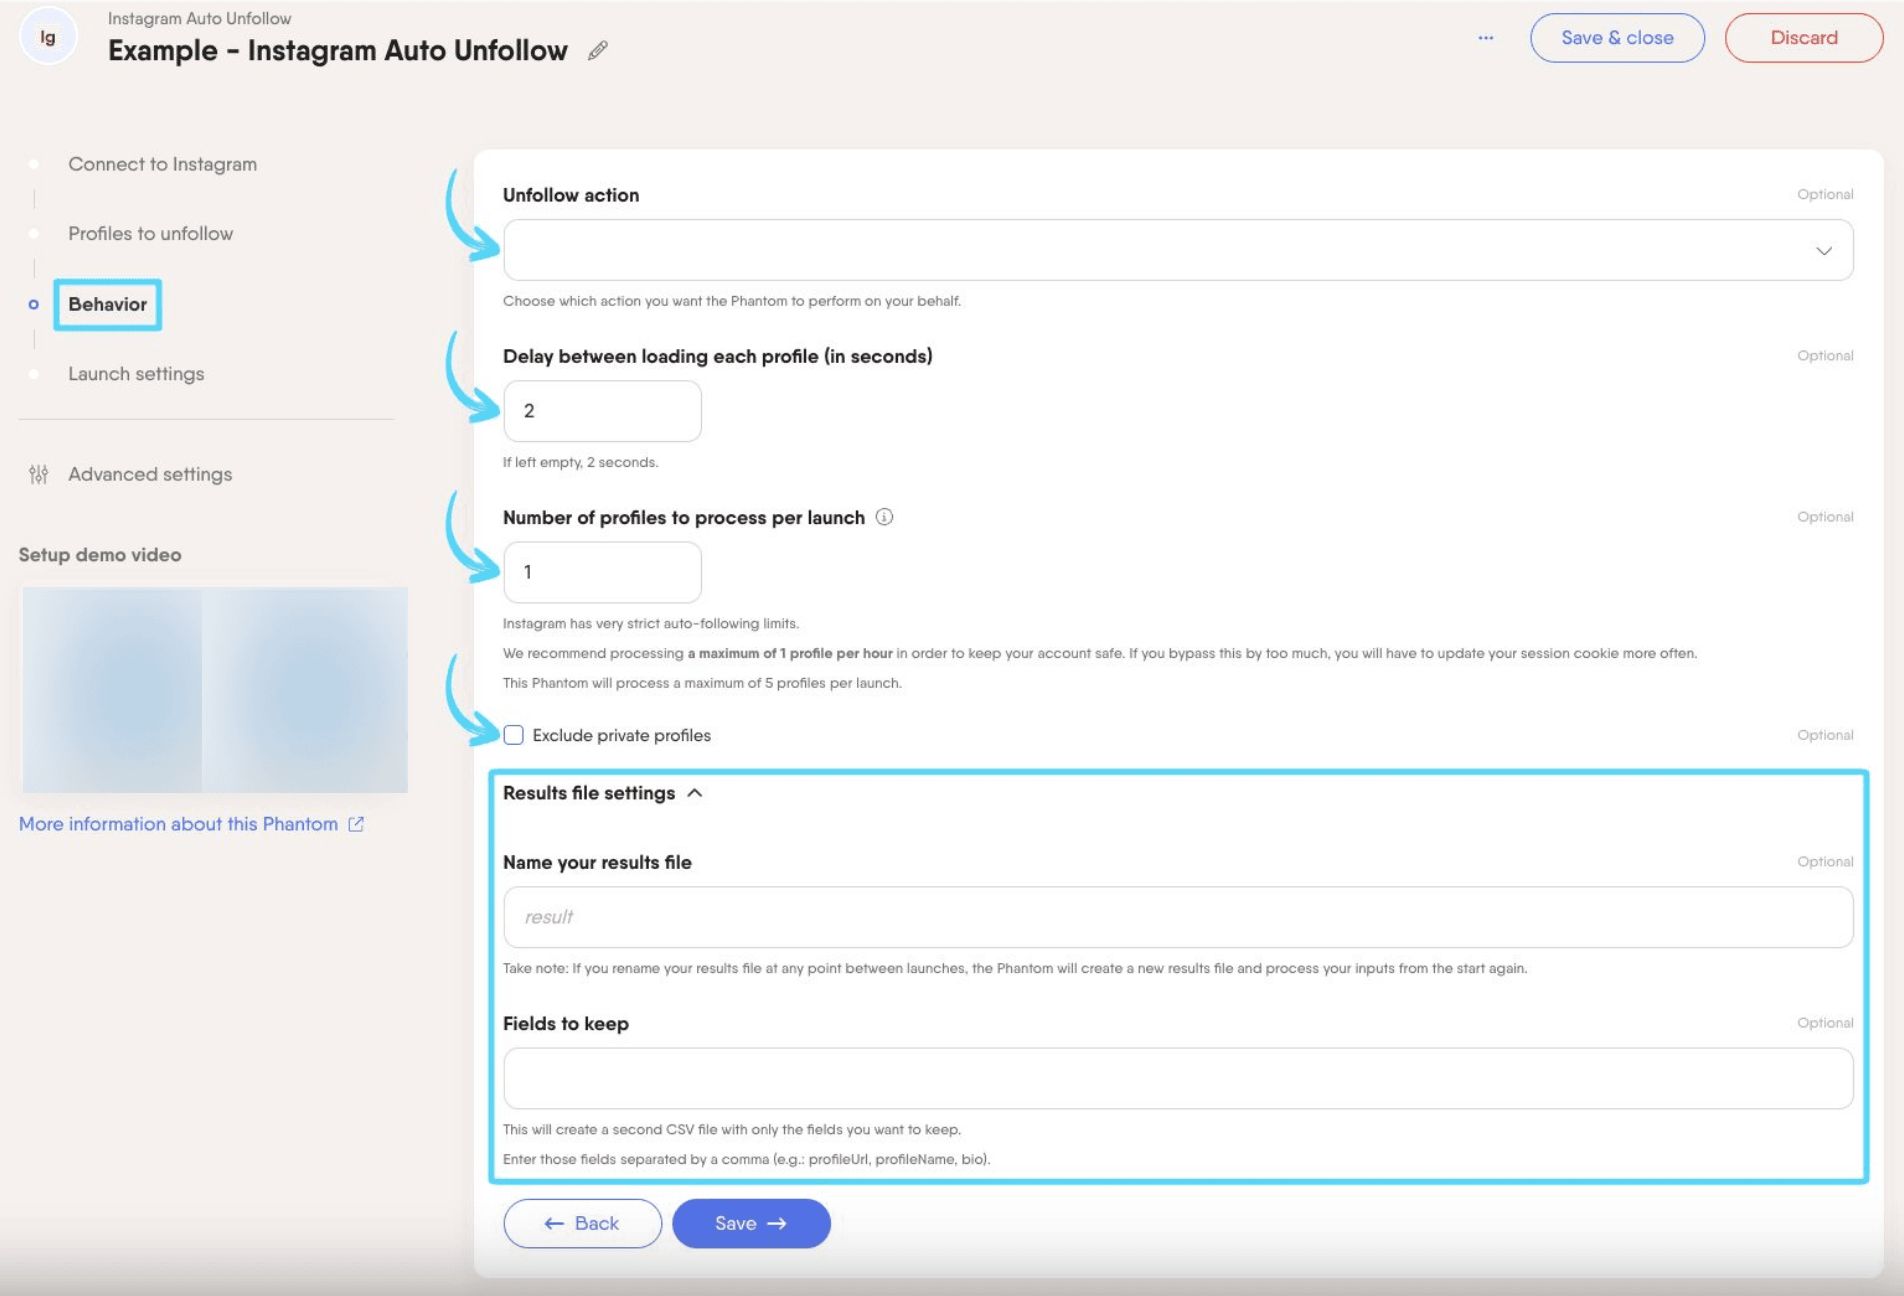Open Advanced settings
1904x1296 pixels.
click(x=150, y=474)
